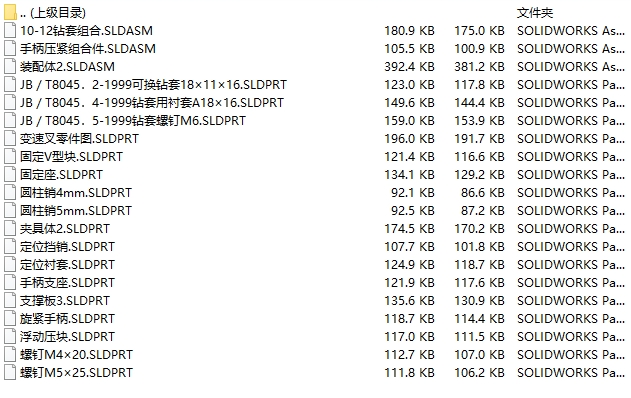
Task: Click the file icon beside 螺钉M5×25.SLDPRT
Action: click(x=10, y=373)
